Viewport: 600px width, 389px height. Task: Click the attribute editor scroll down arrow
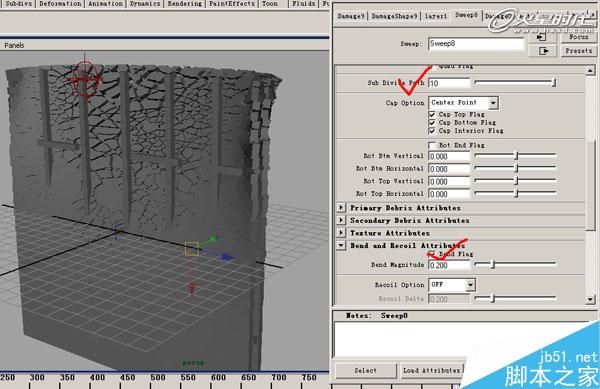(590, 299)
